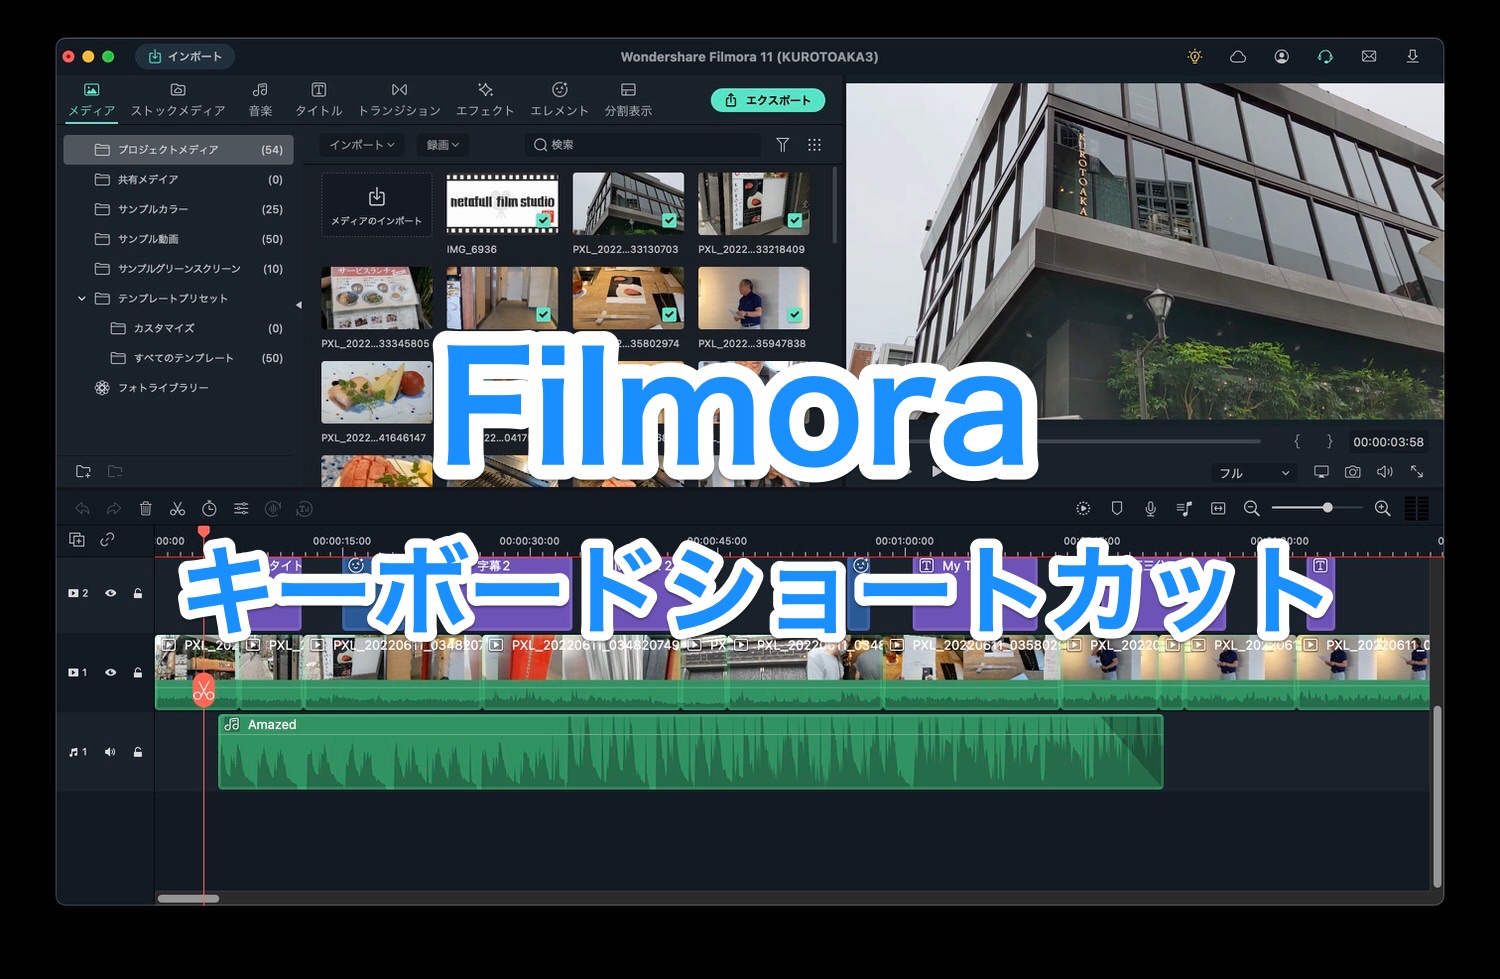Toggle visibility eye on video track 1
1500x979 pixels.
click(x=111, y=673)
